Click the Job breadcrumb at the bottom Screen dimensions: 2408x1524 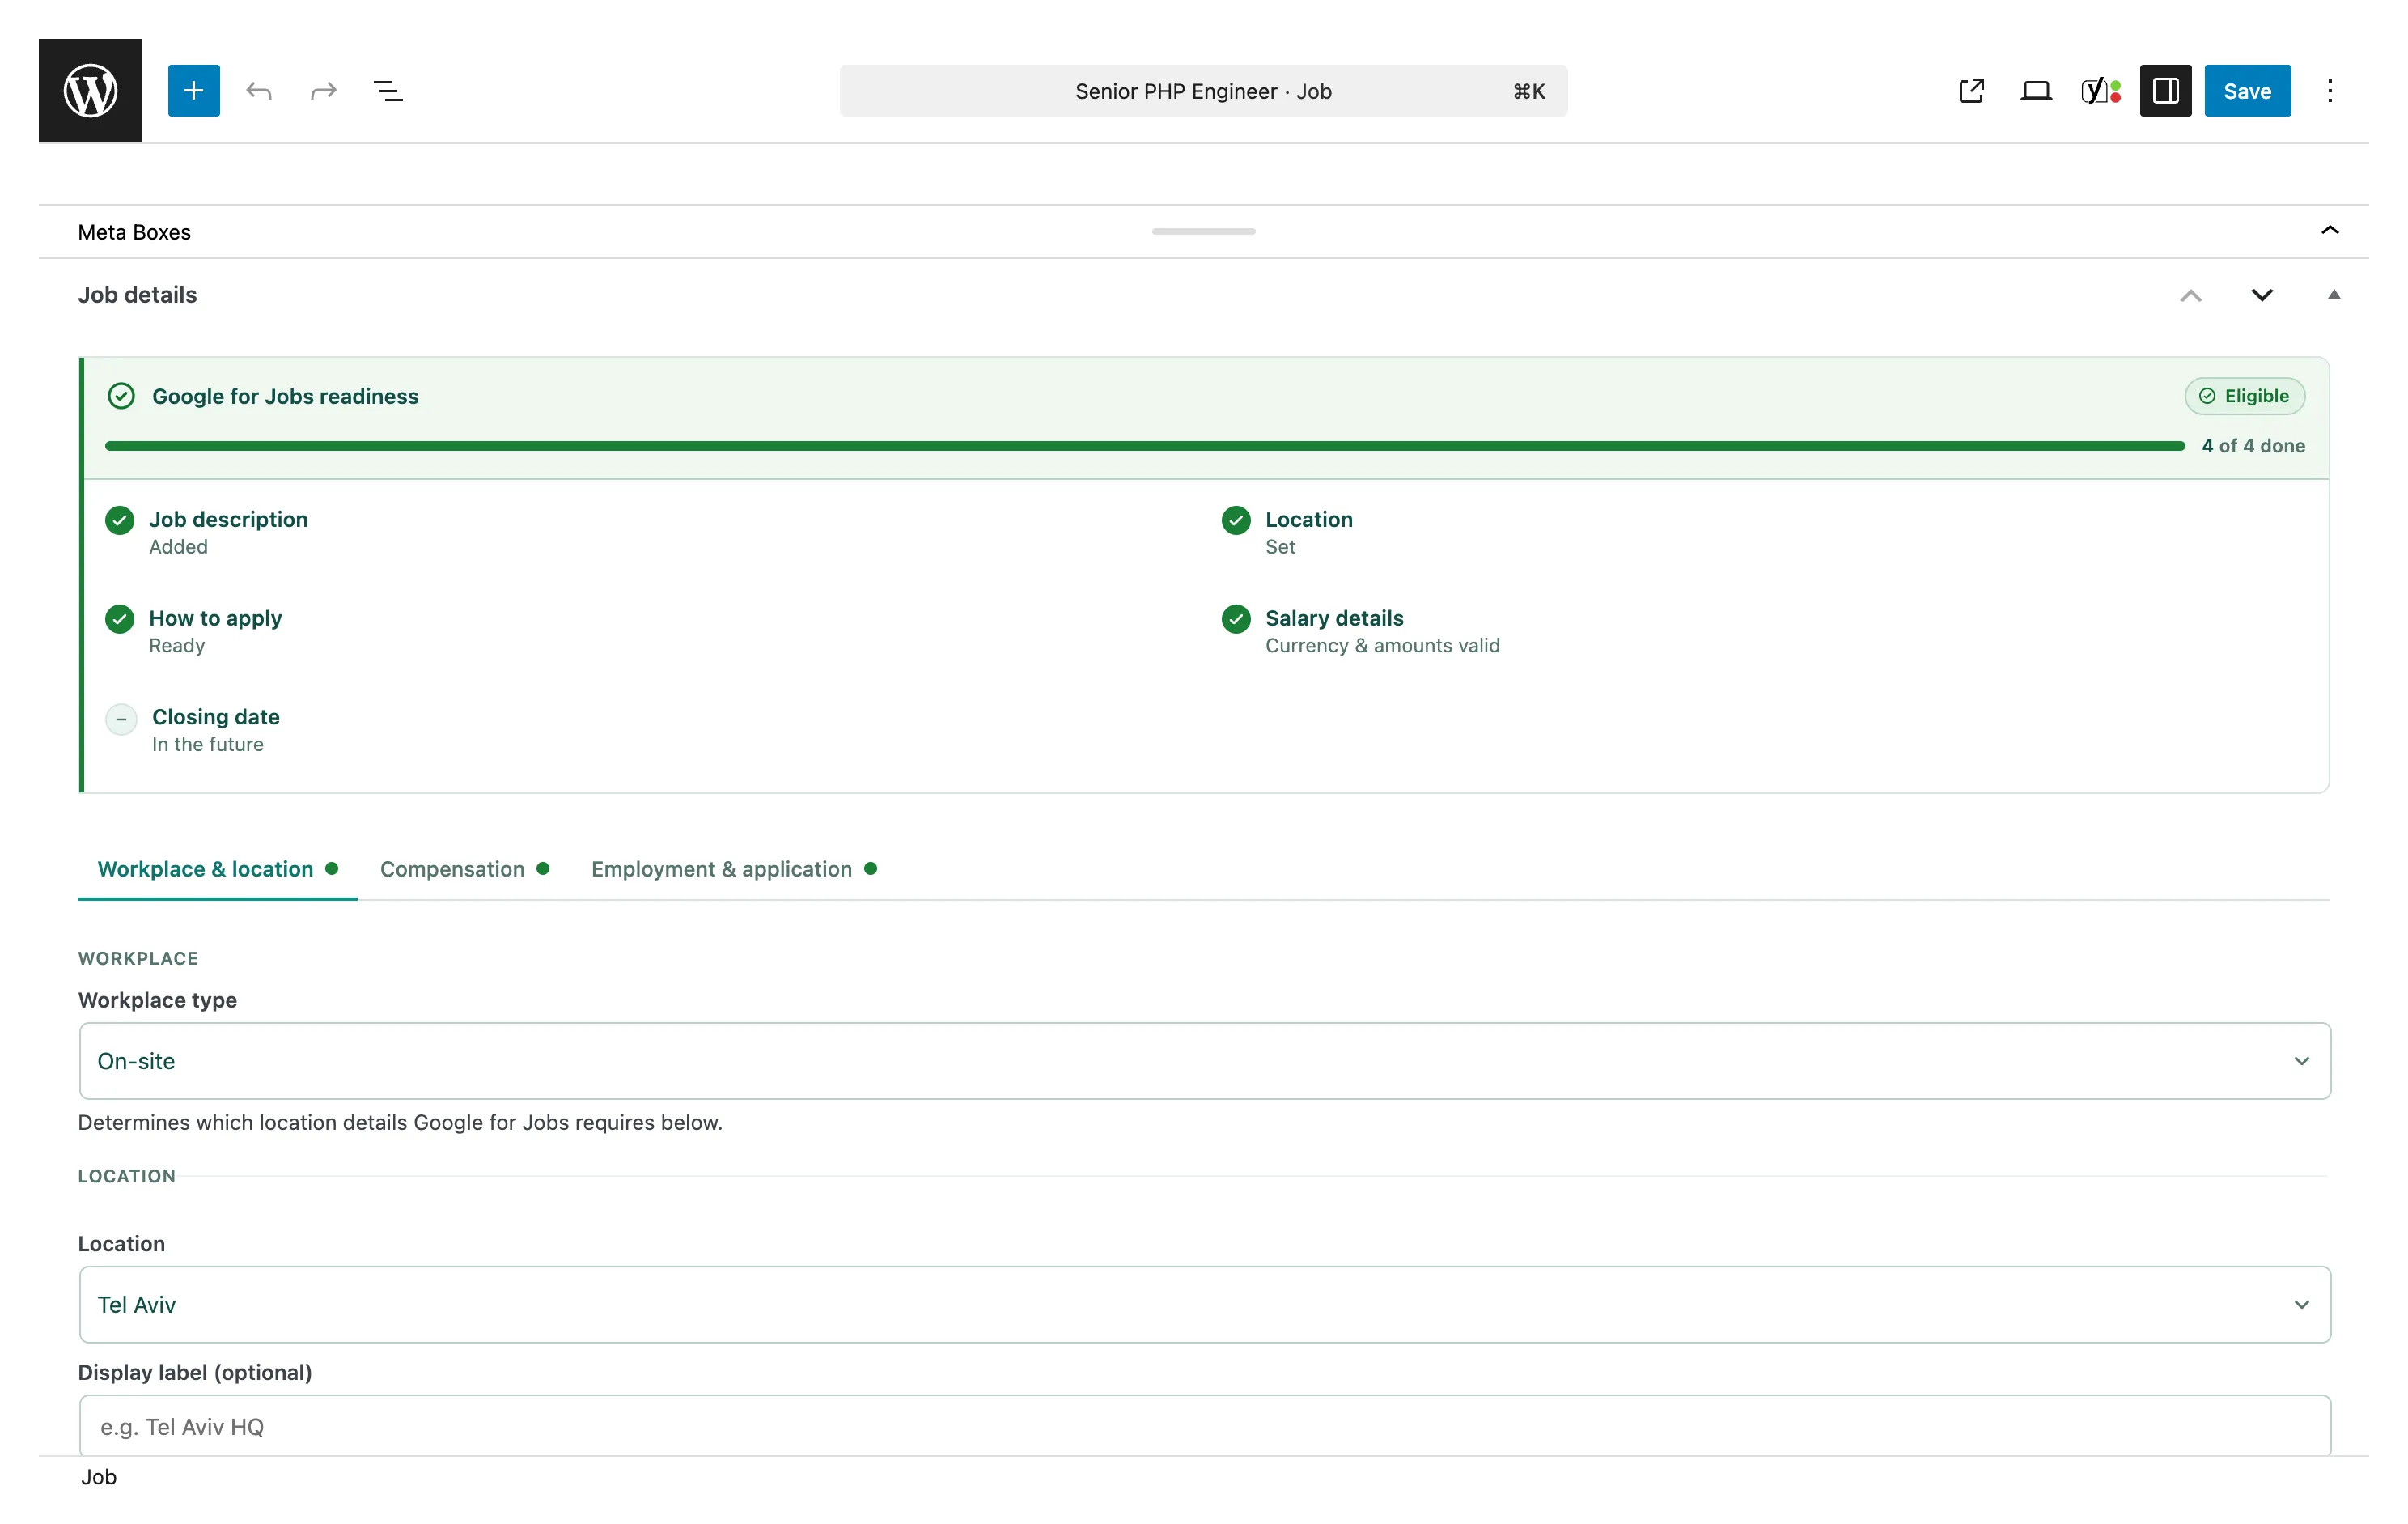[x=99, y=1477]
